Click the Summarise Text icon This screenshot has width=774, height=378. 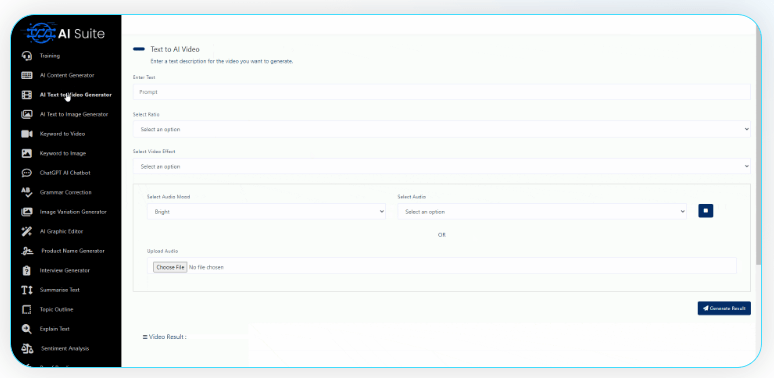(x=27, y=290)
